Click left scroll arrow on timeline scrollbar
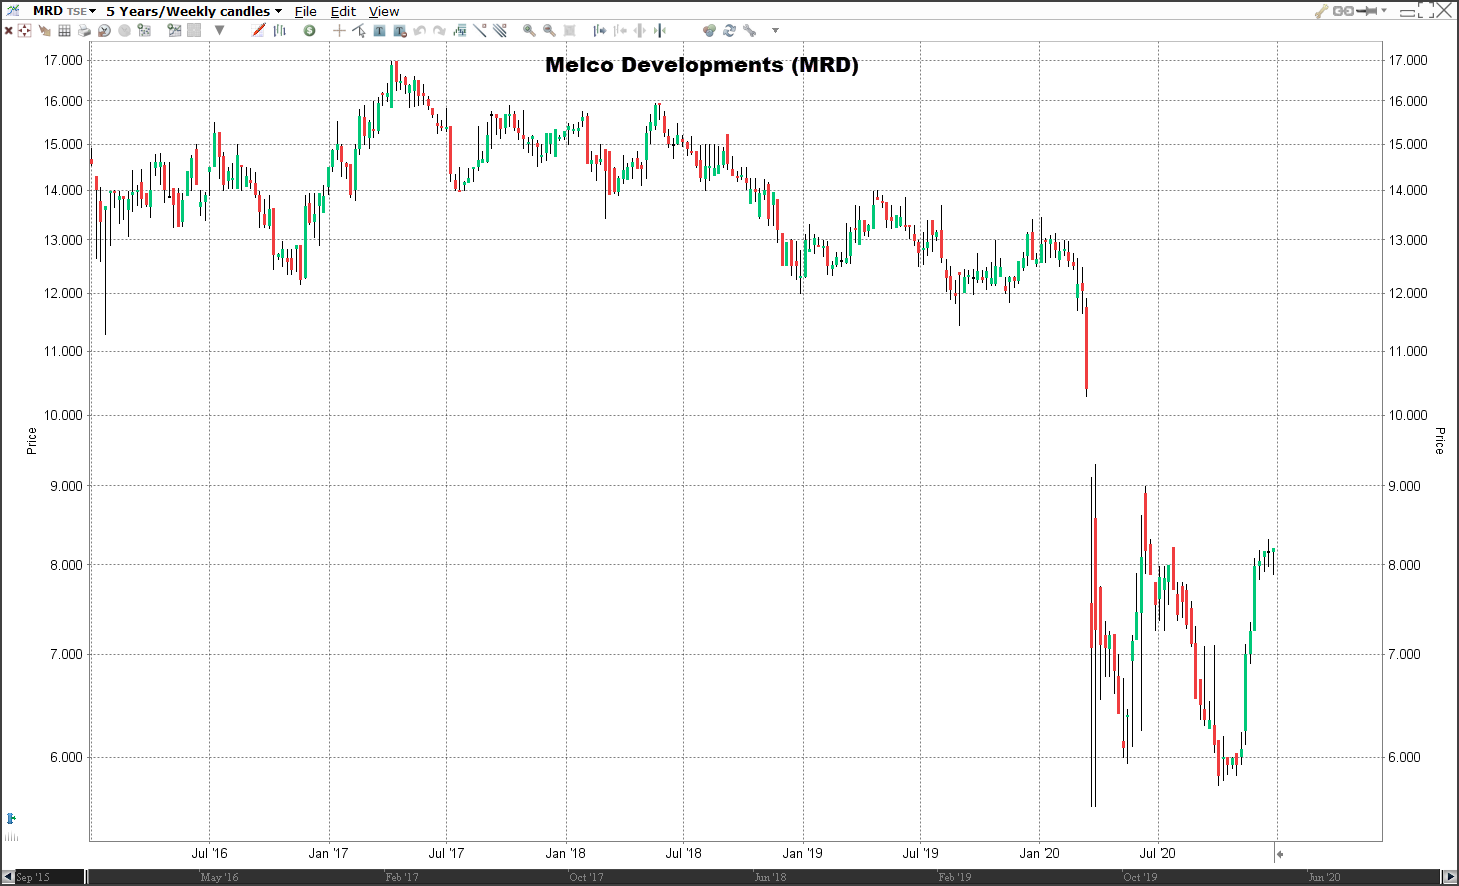The width and height of the screenshot is (1459, 886). 8,877
